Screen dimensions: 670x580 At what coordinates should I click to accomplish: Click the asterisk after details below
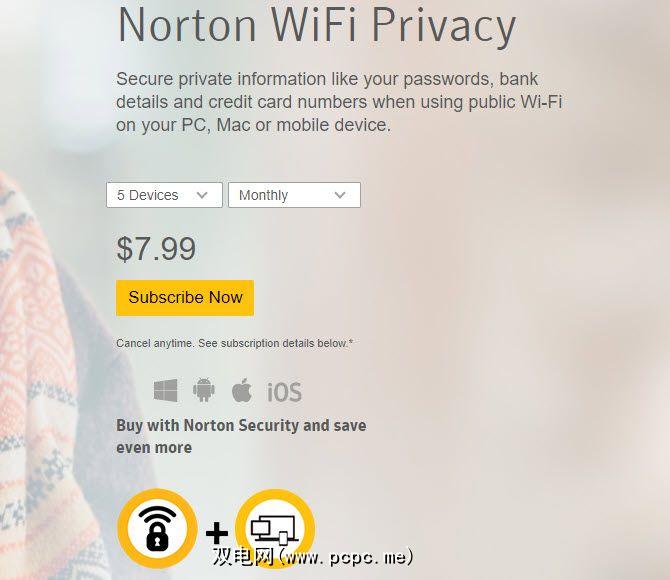coord(351,342)
